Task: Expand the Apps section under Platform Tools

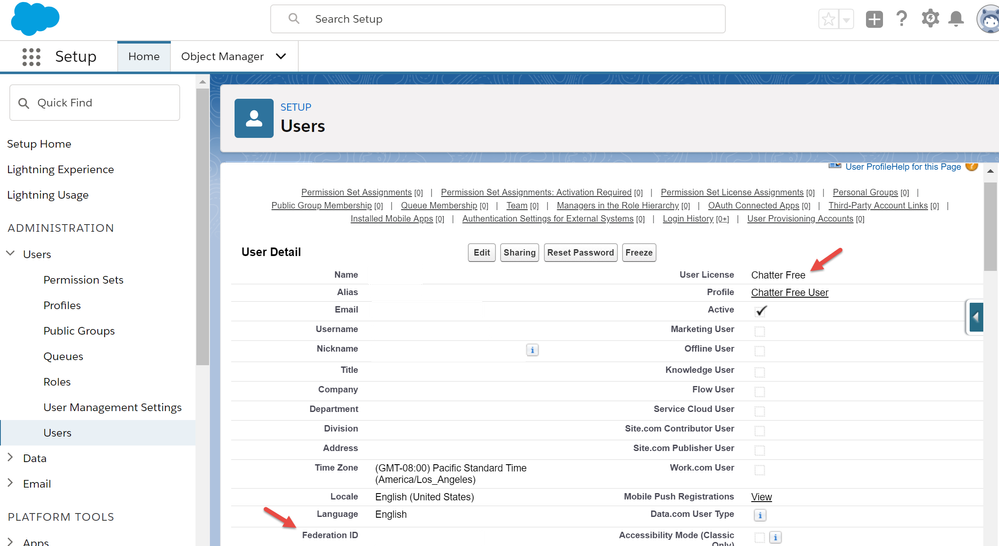Action: pyautogui.click(x=10, y=542)
